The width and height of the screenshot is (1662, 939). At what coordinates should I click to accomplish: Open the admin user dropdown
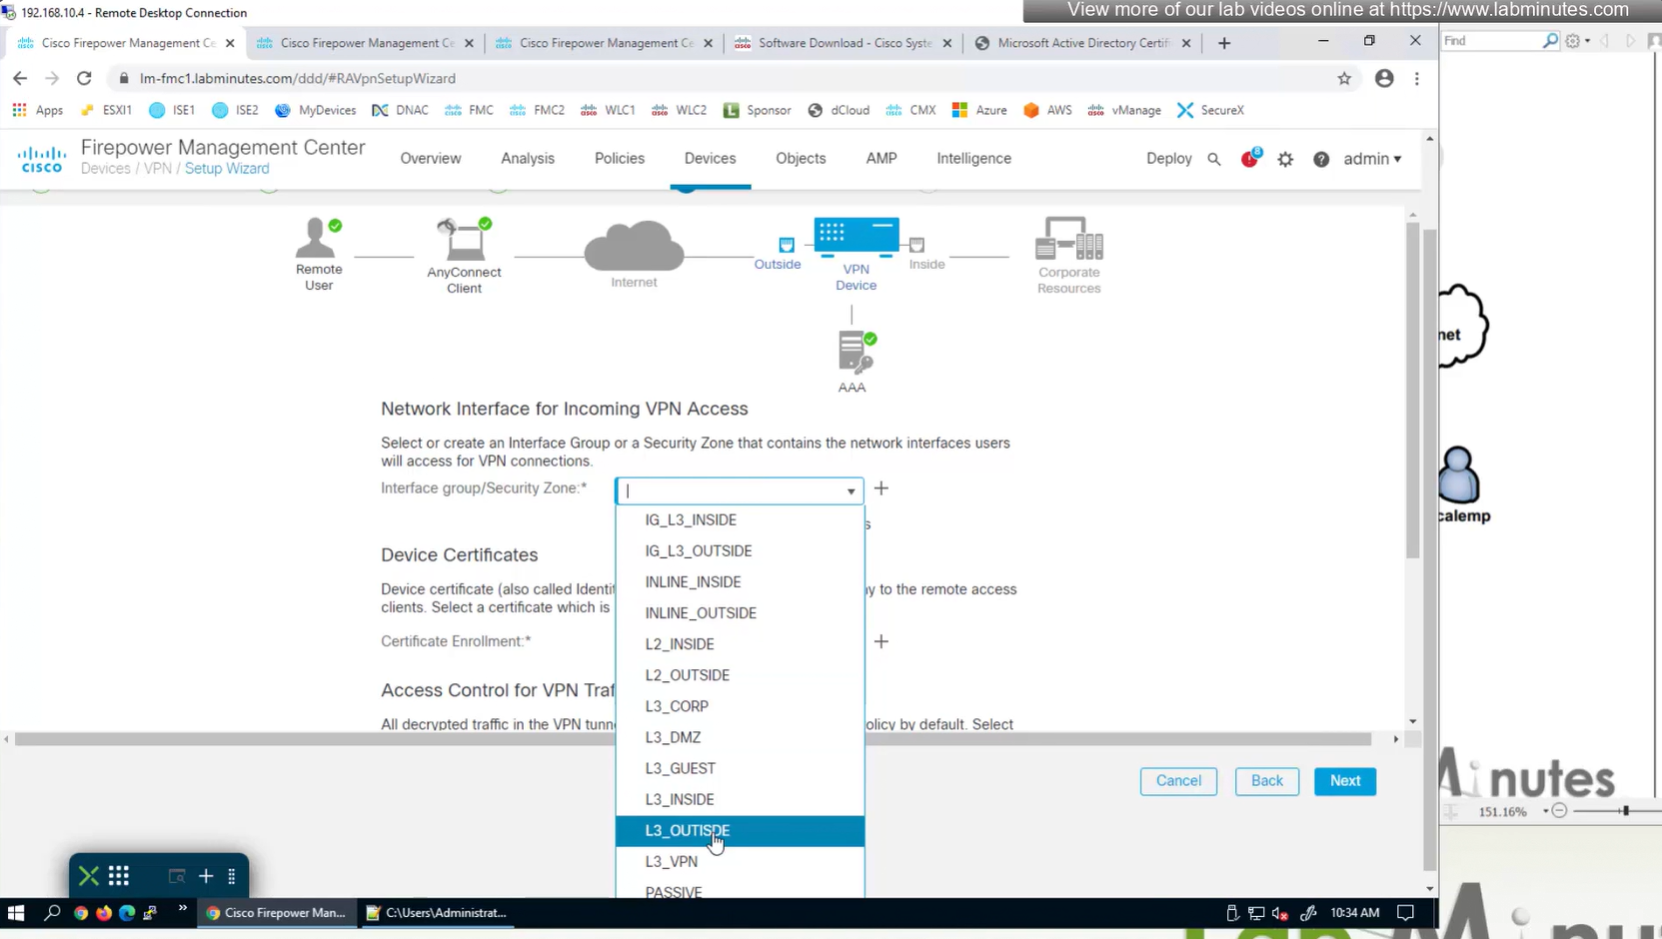tap(1372, 159)
